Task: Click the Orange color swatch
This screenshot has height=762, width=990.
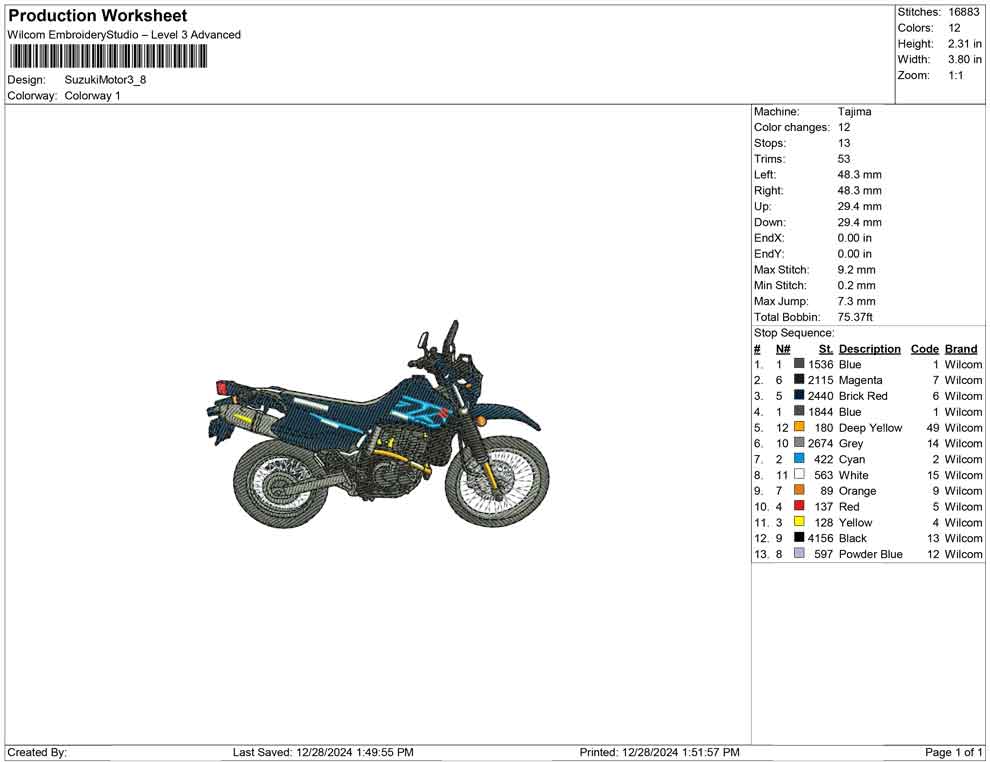Action: [x=799, y=491]
